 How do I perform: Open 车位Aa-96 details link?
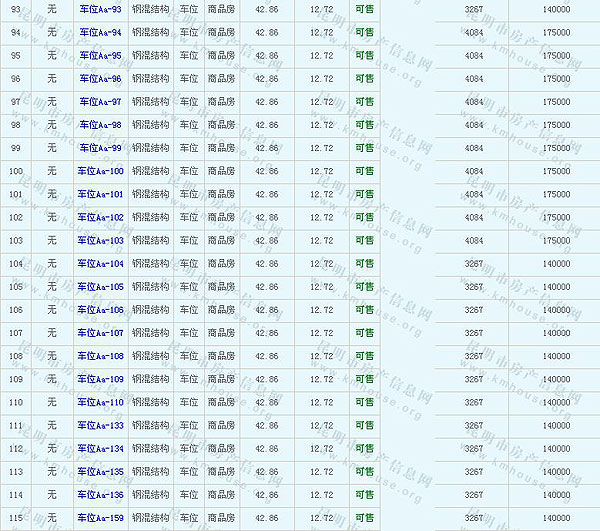[100, 78]
